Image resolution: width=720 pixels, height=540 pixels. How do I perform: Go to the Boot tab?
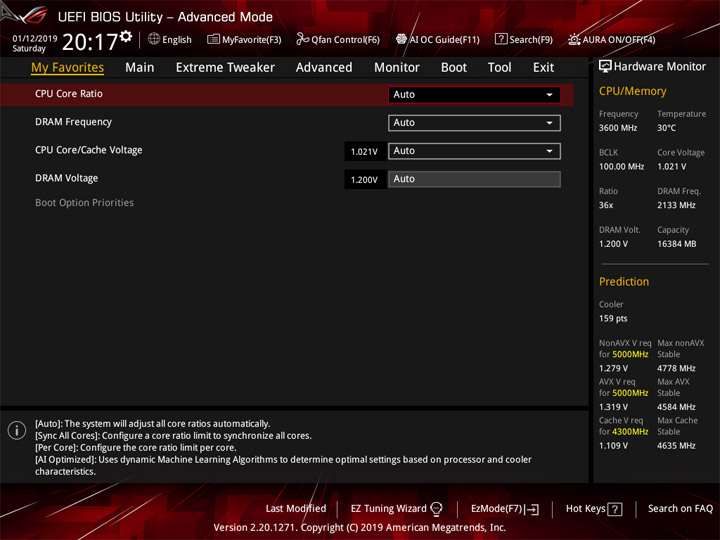(x=454, y=68)
